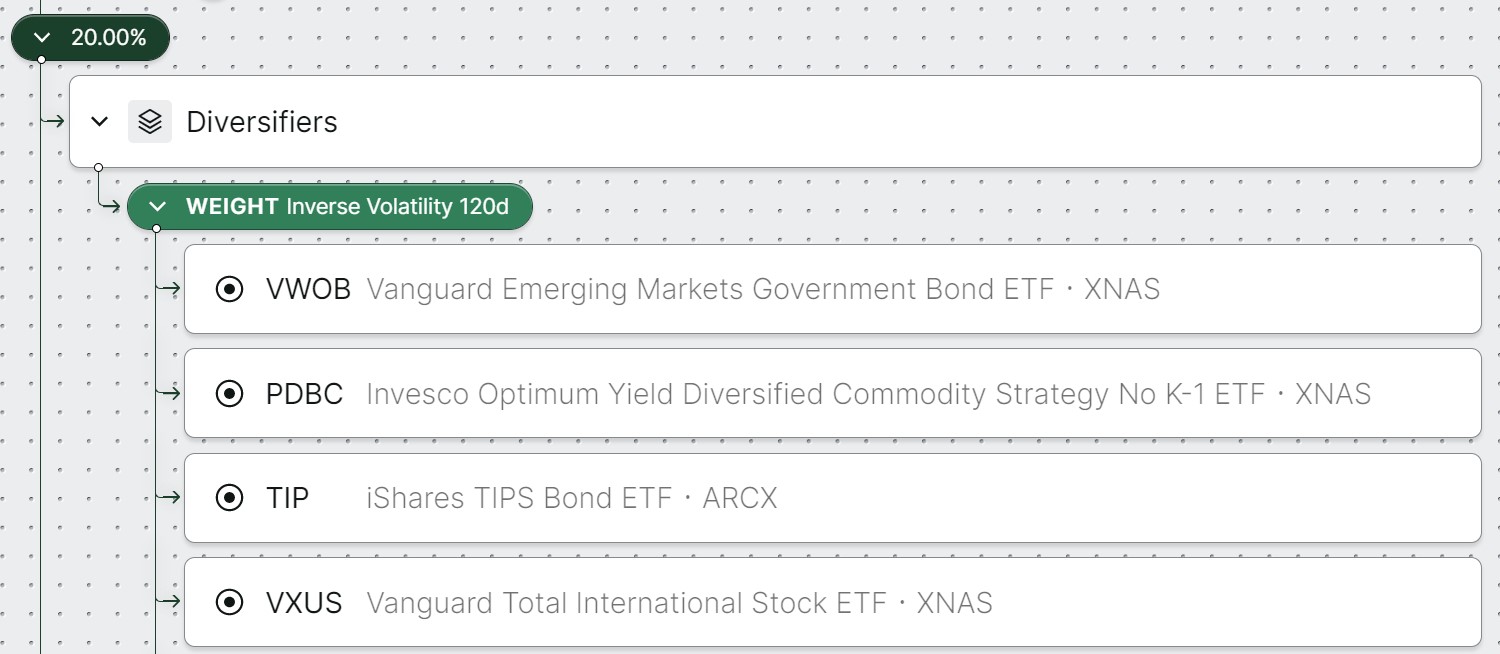Select the PDBC asset circle icon

click(x=230, y=394)
